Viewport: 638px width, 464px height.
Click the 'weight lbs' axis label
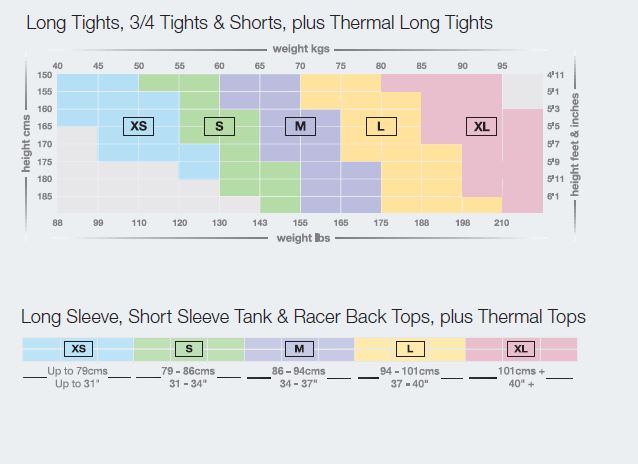(303, 238)
